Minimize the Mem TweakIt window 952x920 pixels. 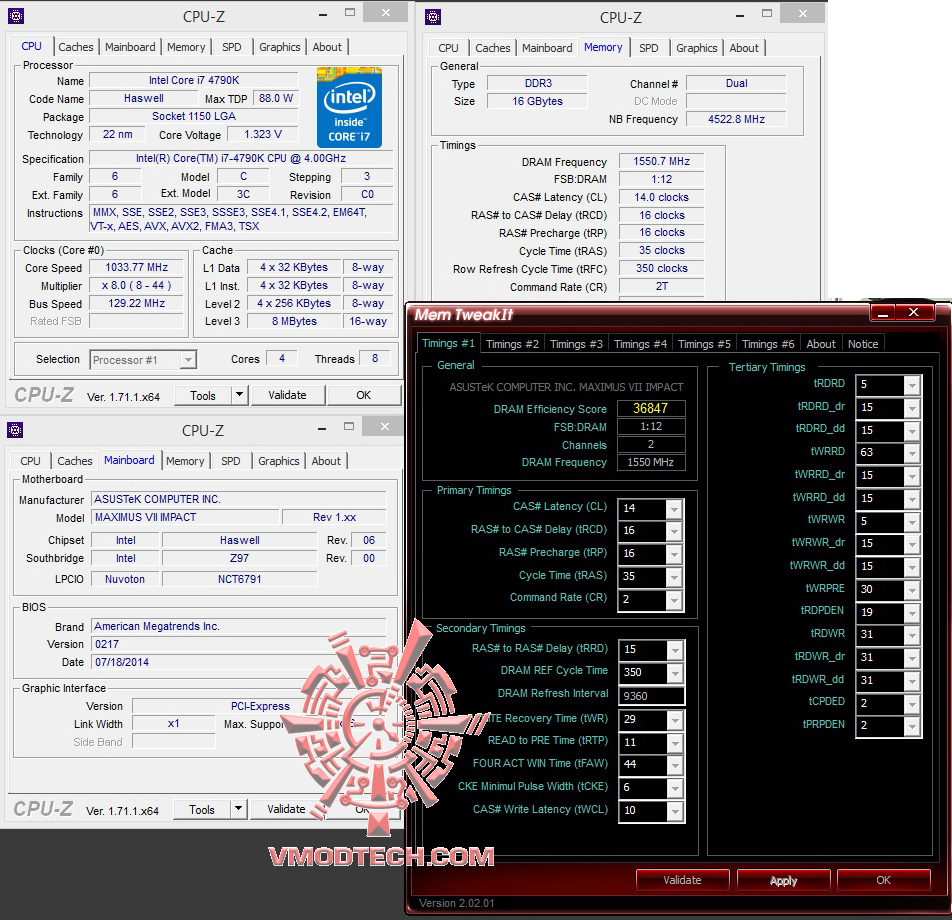coord(883,313)
